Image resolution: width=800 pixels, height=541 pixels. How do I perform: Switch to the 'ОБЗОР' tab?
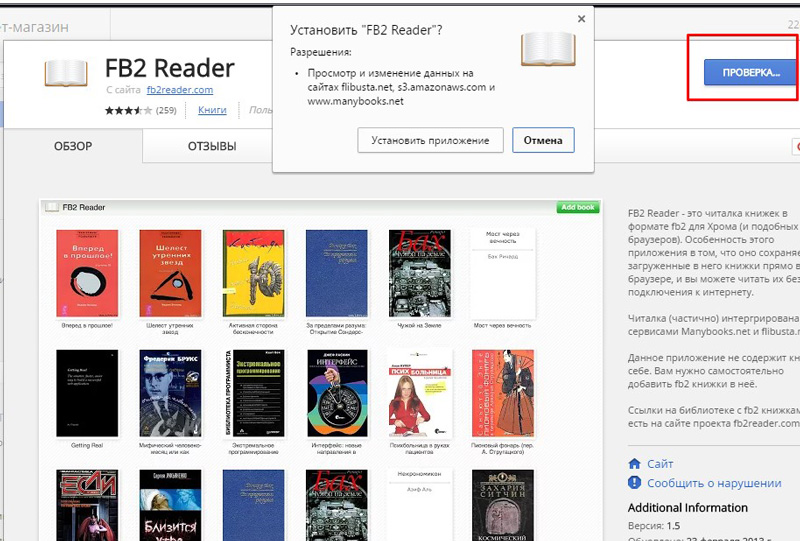[73, 146]
